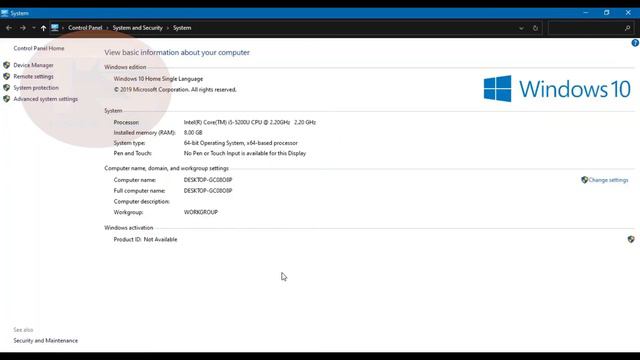Image resolution: width=640 pixels, height=360 pixels.
Task: Open the recent locations dropdown arrow
Action: click(x=34, y=28)
